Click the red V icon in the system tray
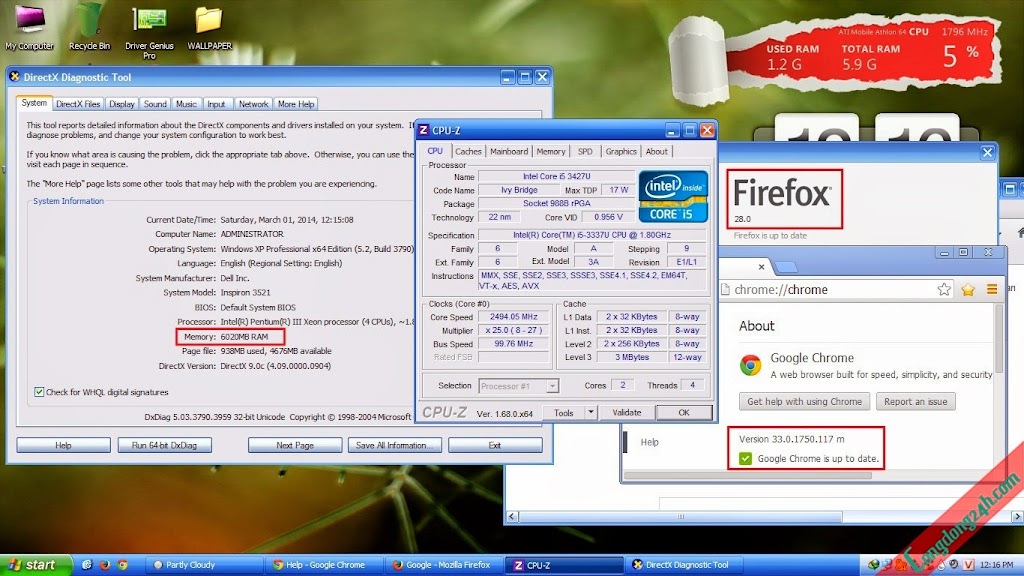Viewport: 1024px width, 576px height. [x=968, y=565]
